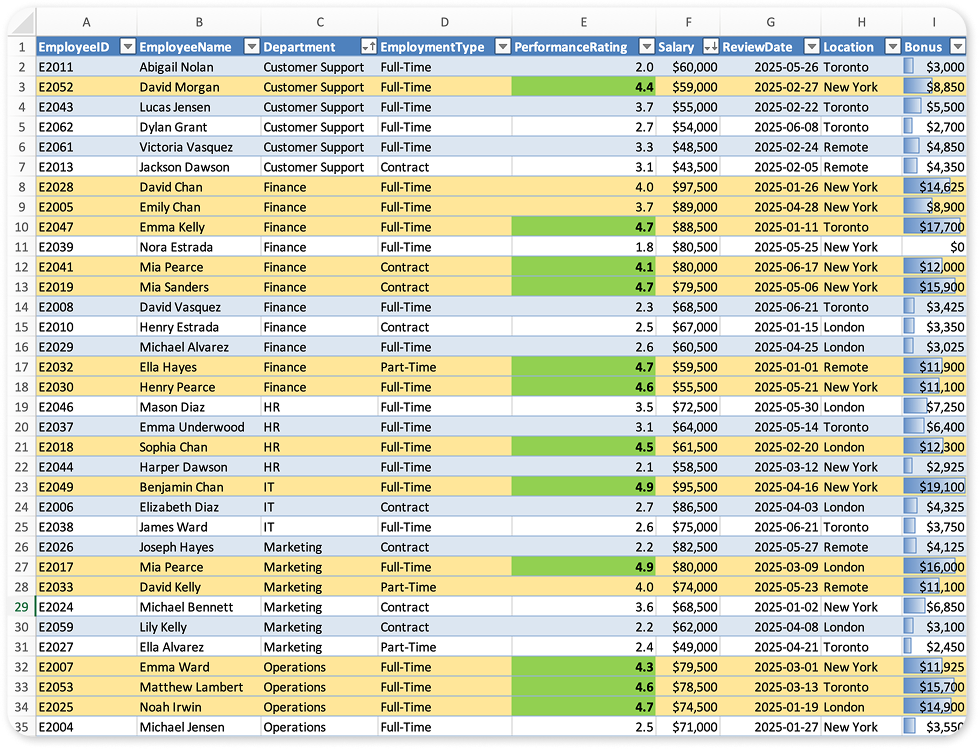Select the Benjamin Chan cell
Screen dimensions: 979x749
click(199, 487)
